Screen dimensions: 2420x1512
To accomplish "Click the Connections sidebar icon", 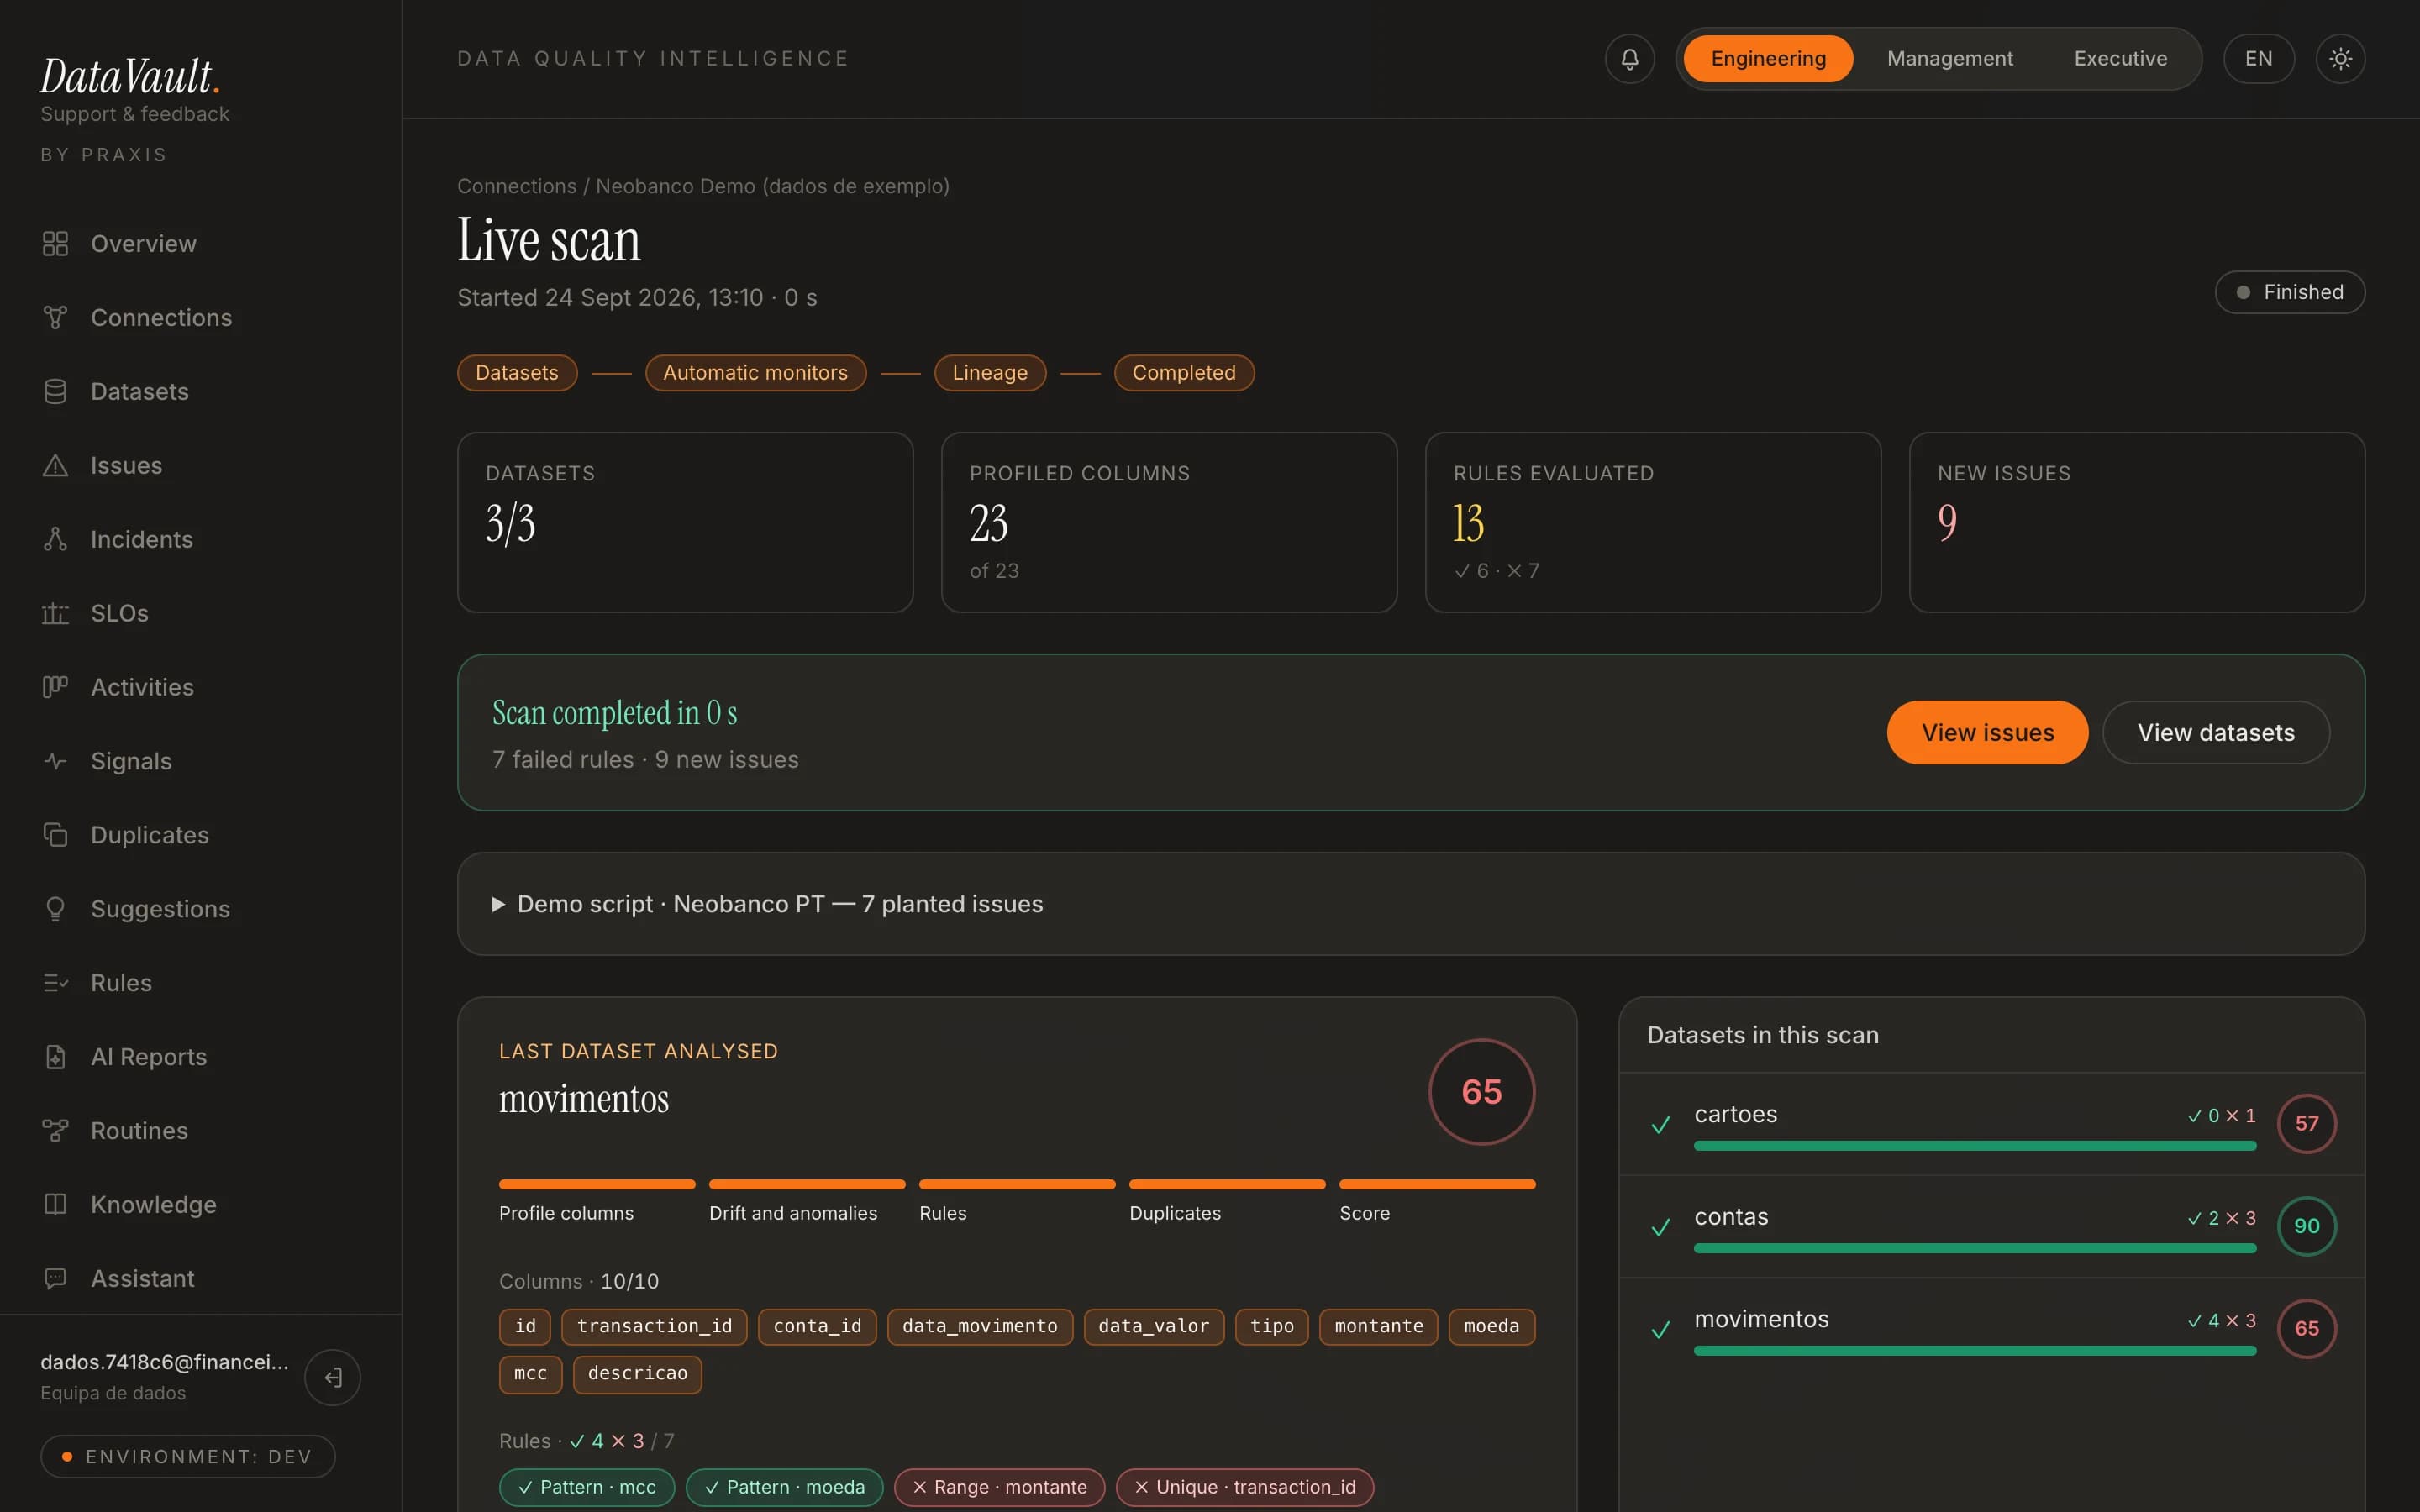I will (55, 318).
